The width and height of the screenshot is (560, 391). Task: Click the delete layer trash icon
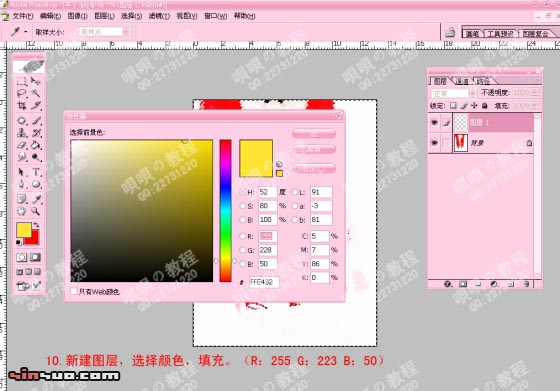tap(526, 284)
